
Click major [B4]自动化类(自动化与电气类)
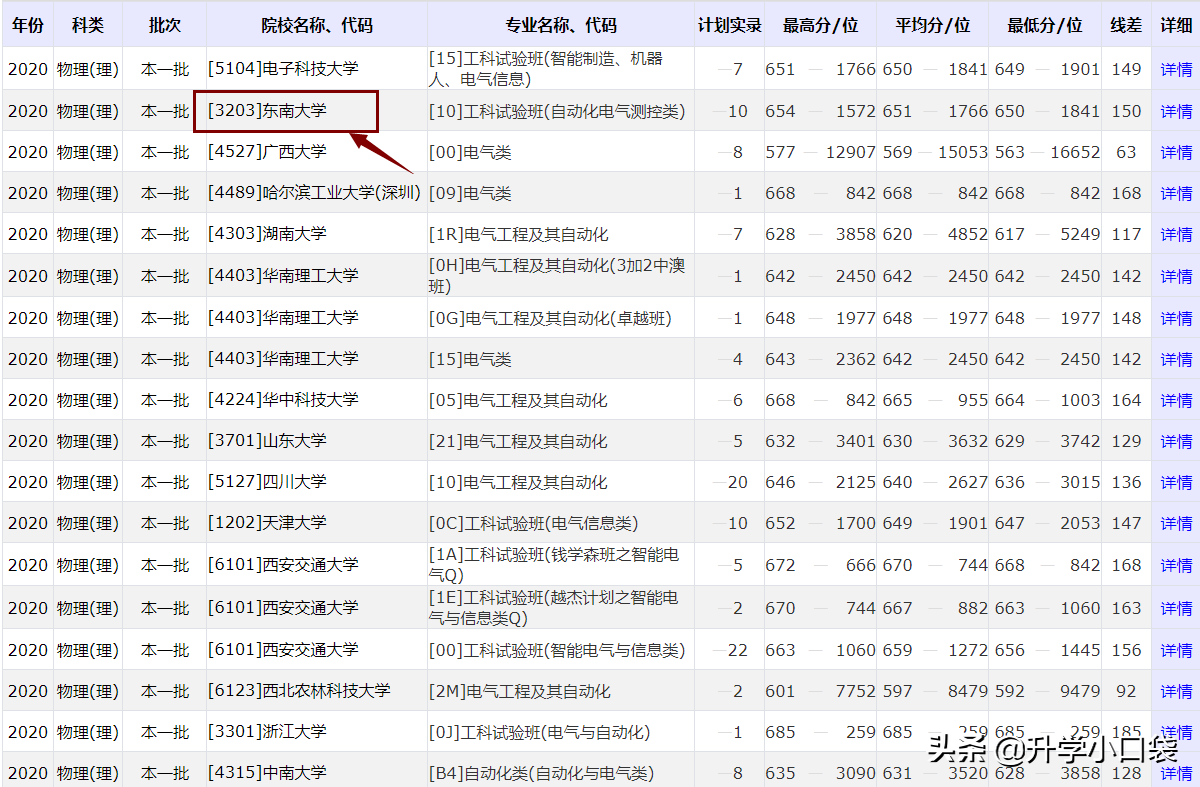541,773
